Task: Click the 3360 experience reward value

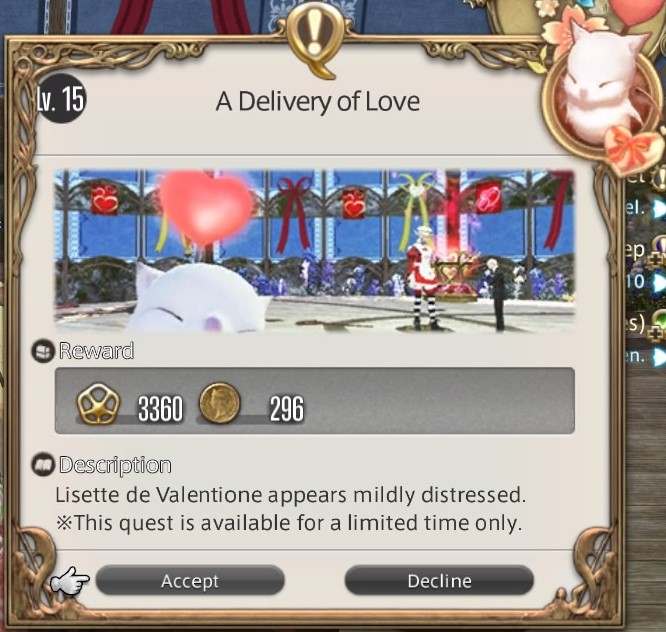Action: click(x=161, y=409)
